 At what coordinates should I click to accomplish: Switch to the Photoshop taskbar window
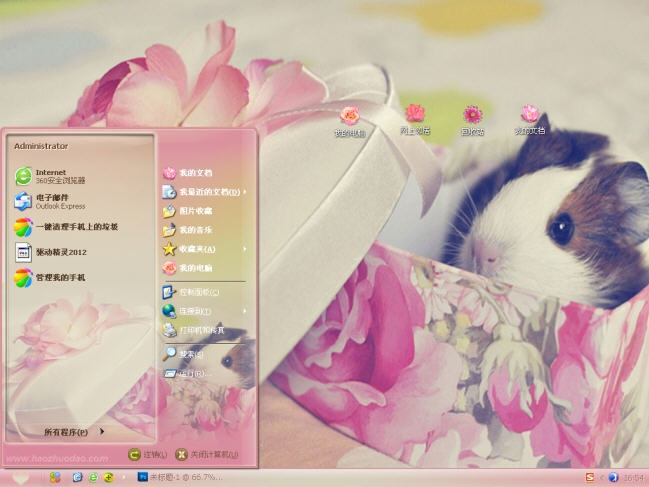pyautogui.click(x=180, y=477)
